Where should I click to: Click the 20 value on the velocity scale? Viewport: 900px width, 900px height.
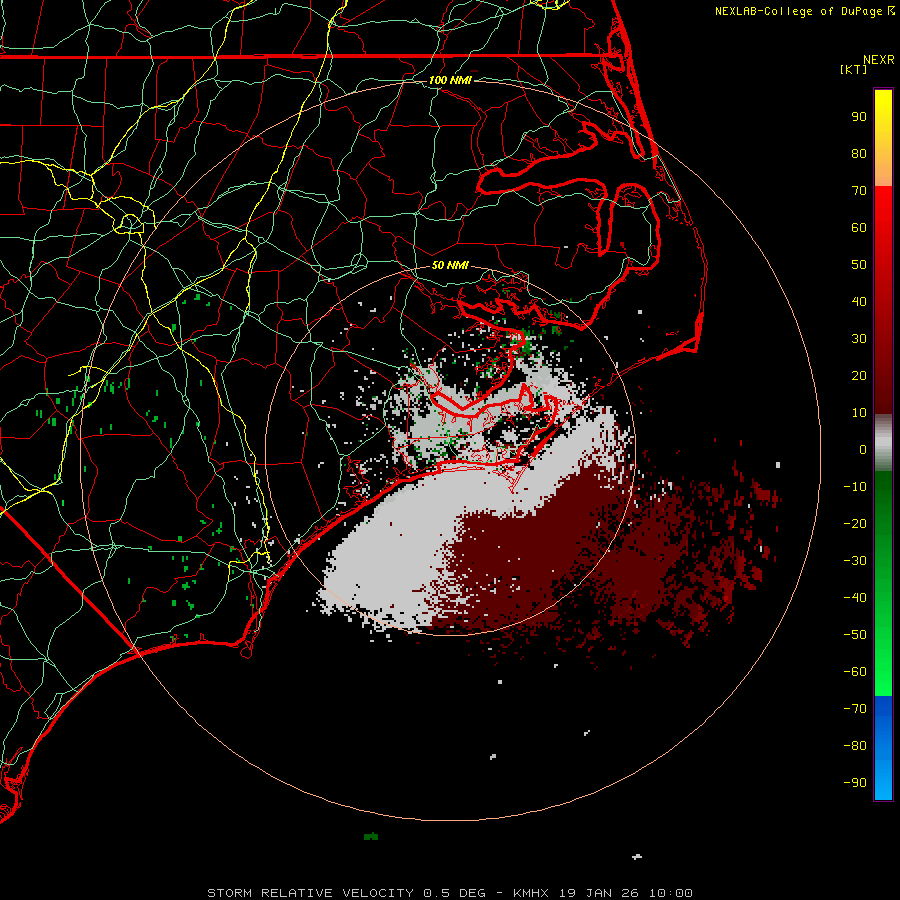tap(859, 375)
